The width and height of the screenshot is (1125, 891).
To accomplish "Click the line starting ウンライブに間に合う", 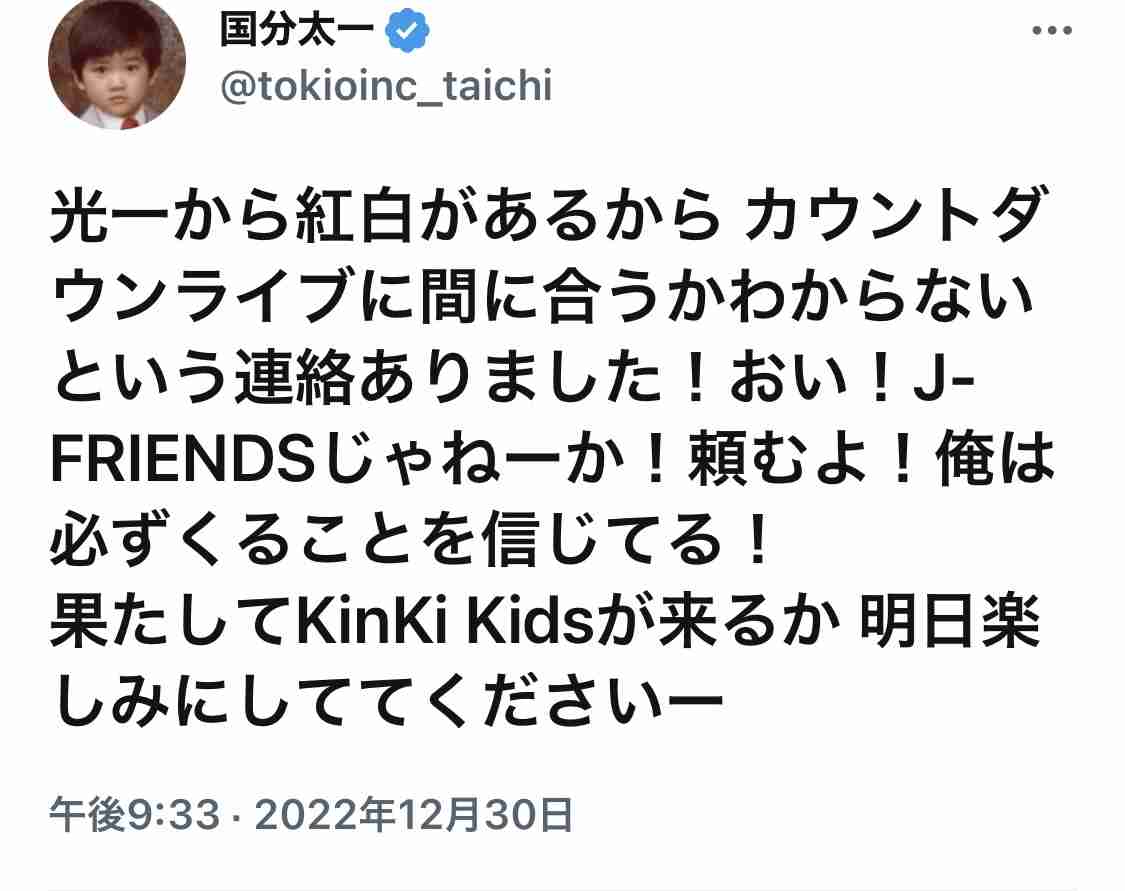I will 543,296.
